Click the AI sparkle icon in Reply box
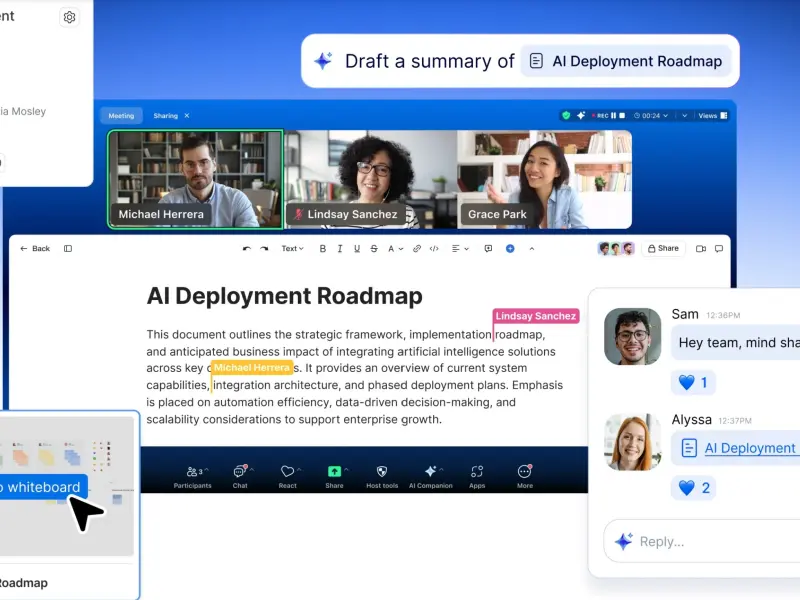 [x=623, y=541]
